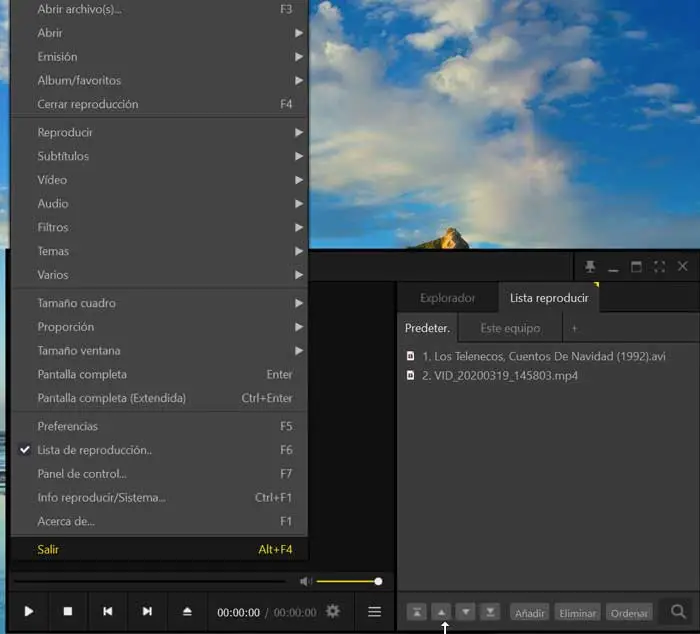Choose Abrir archivo(s)... from the menu
Image resolution: width=700 pixels, height=634 pixels.
click(159, 9)
